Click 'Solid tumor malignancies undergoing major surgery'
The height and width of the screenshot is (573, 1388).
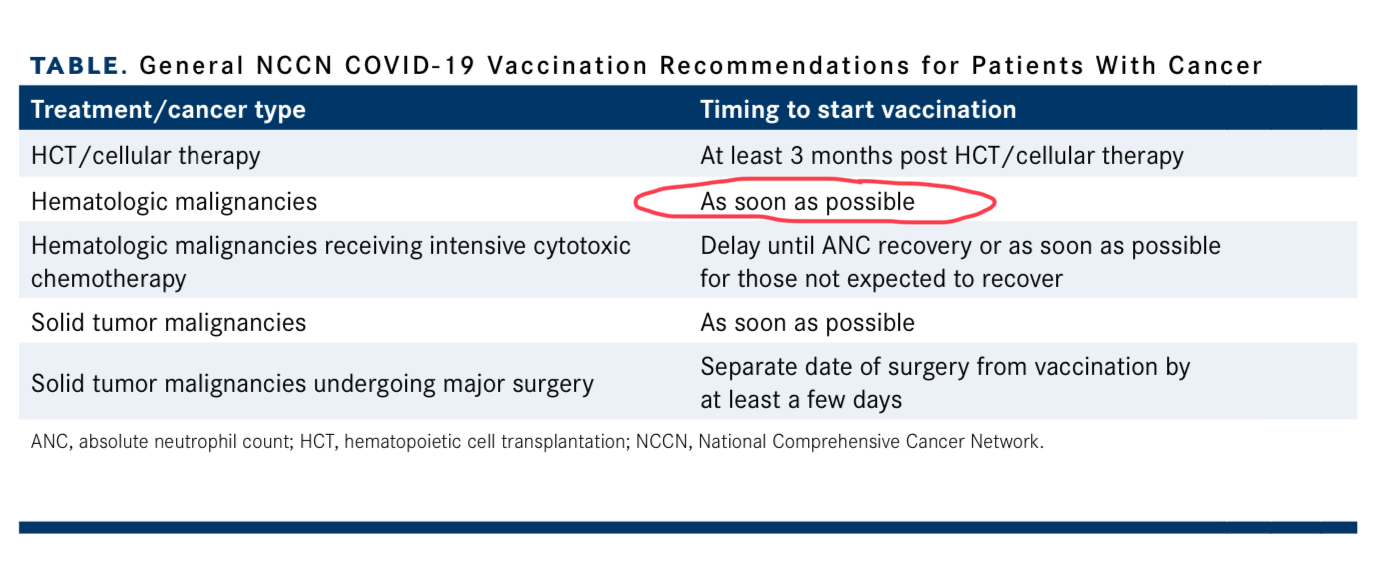point(313,384)
